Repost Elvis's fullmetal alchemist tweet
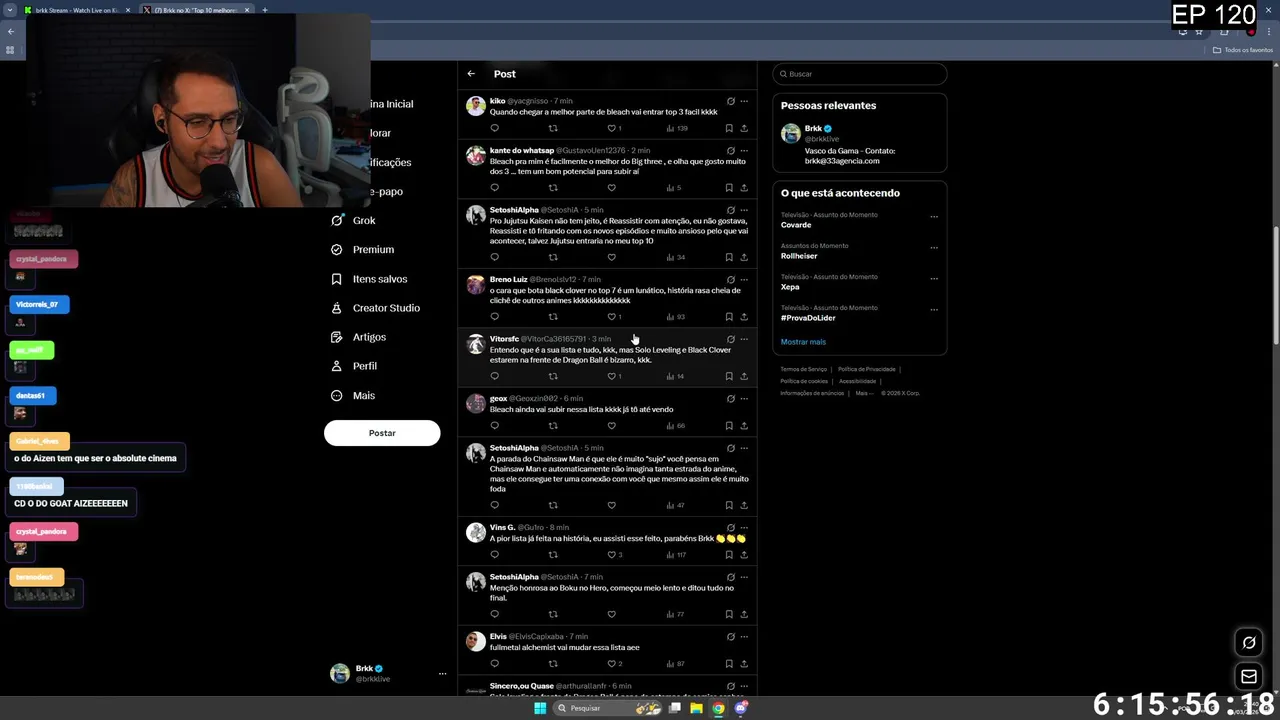The height and width of the screenshot is (720, 1280). tap(553, 664)
